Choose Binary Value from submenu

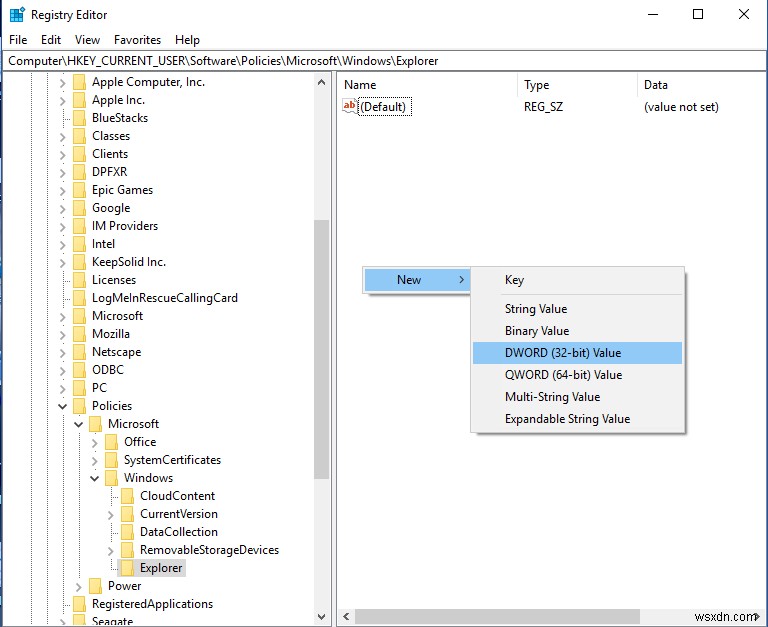[x=577, y=331]
